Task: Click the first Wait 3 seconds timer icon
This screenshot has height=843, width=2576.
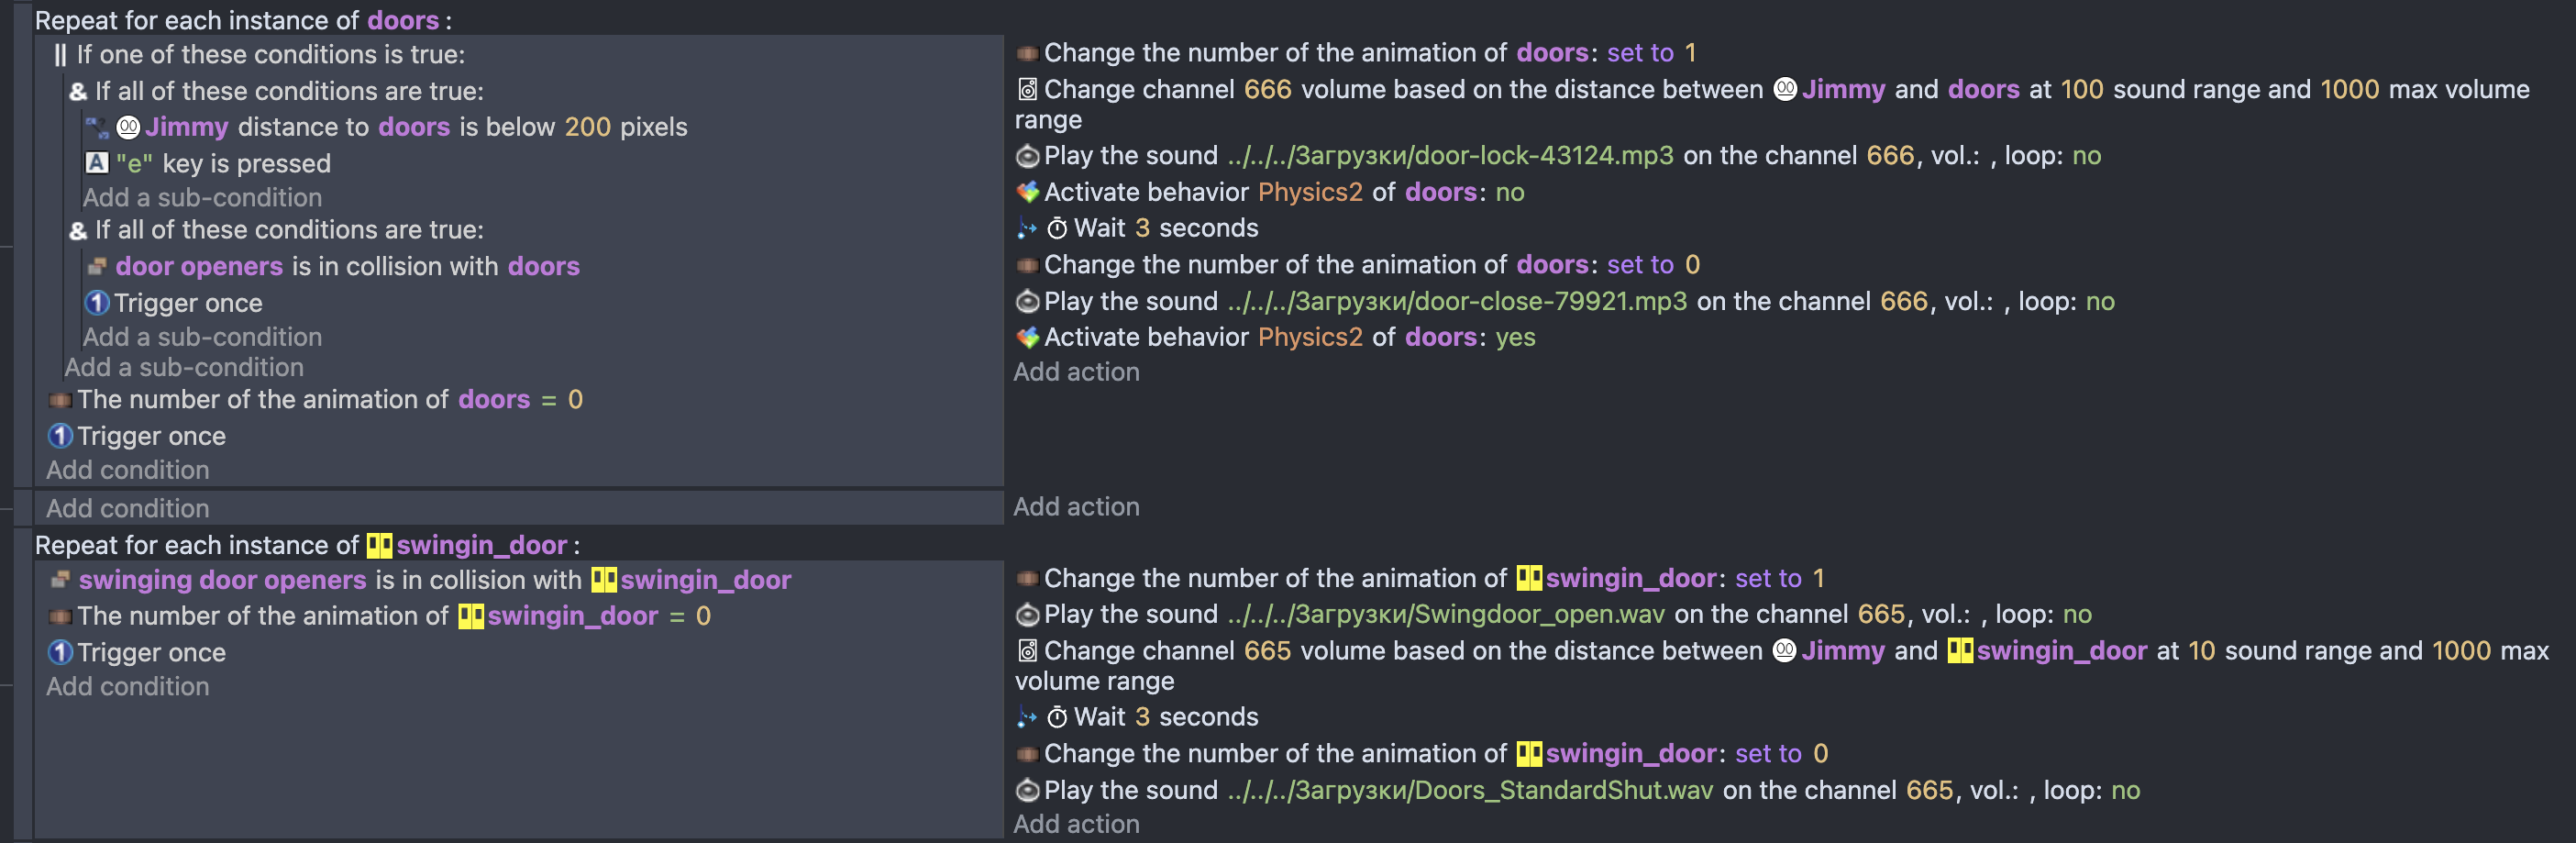Action: coord(1057,229)
